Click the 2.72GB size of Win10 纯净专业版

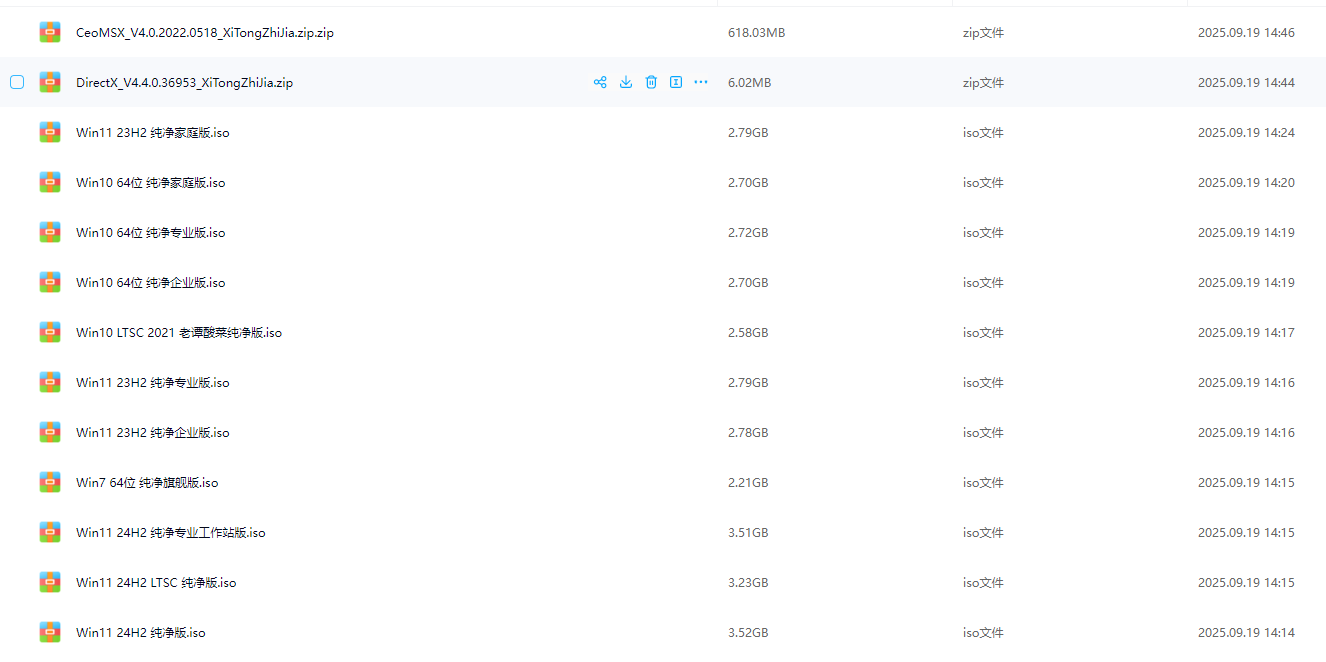pyautogui.click(x=748, y=232)
